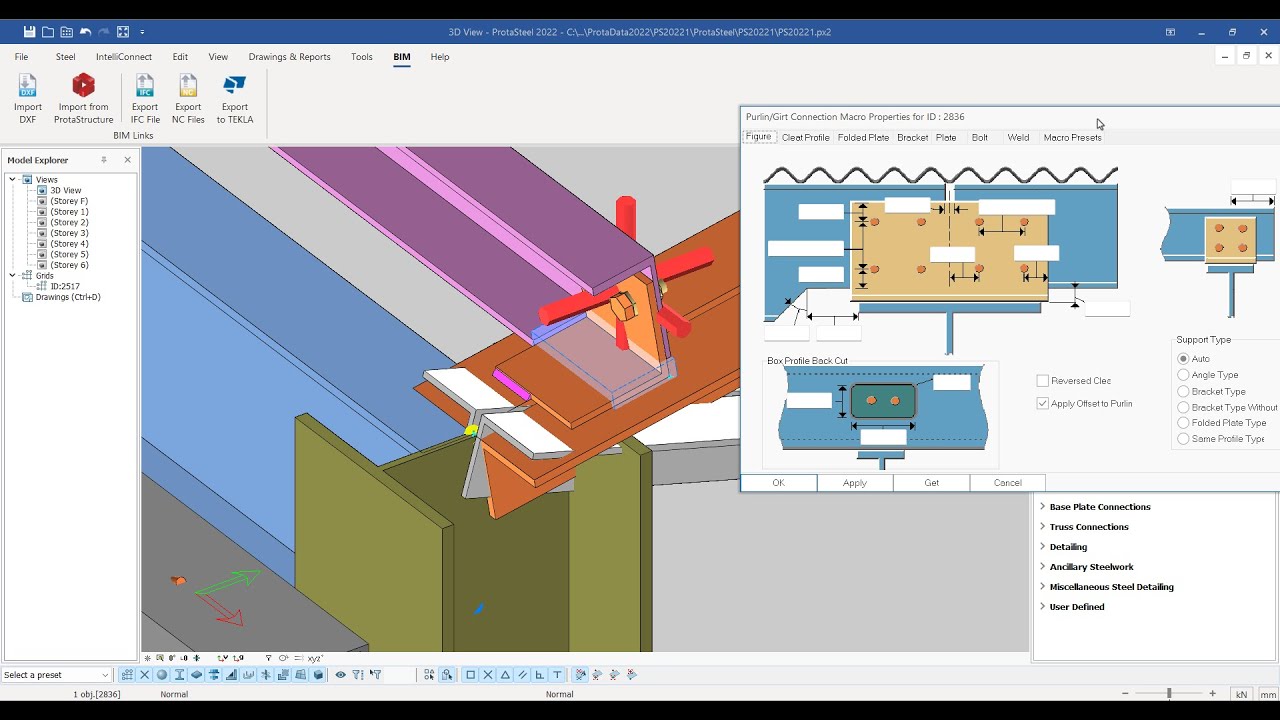This screenshot has height=720, width=1280.
Task: Click the Get button
Action: tap(931, 483)
